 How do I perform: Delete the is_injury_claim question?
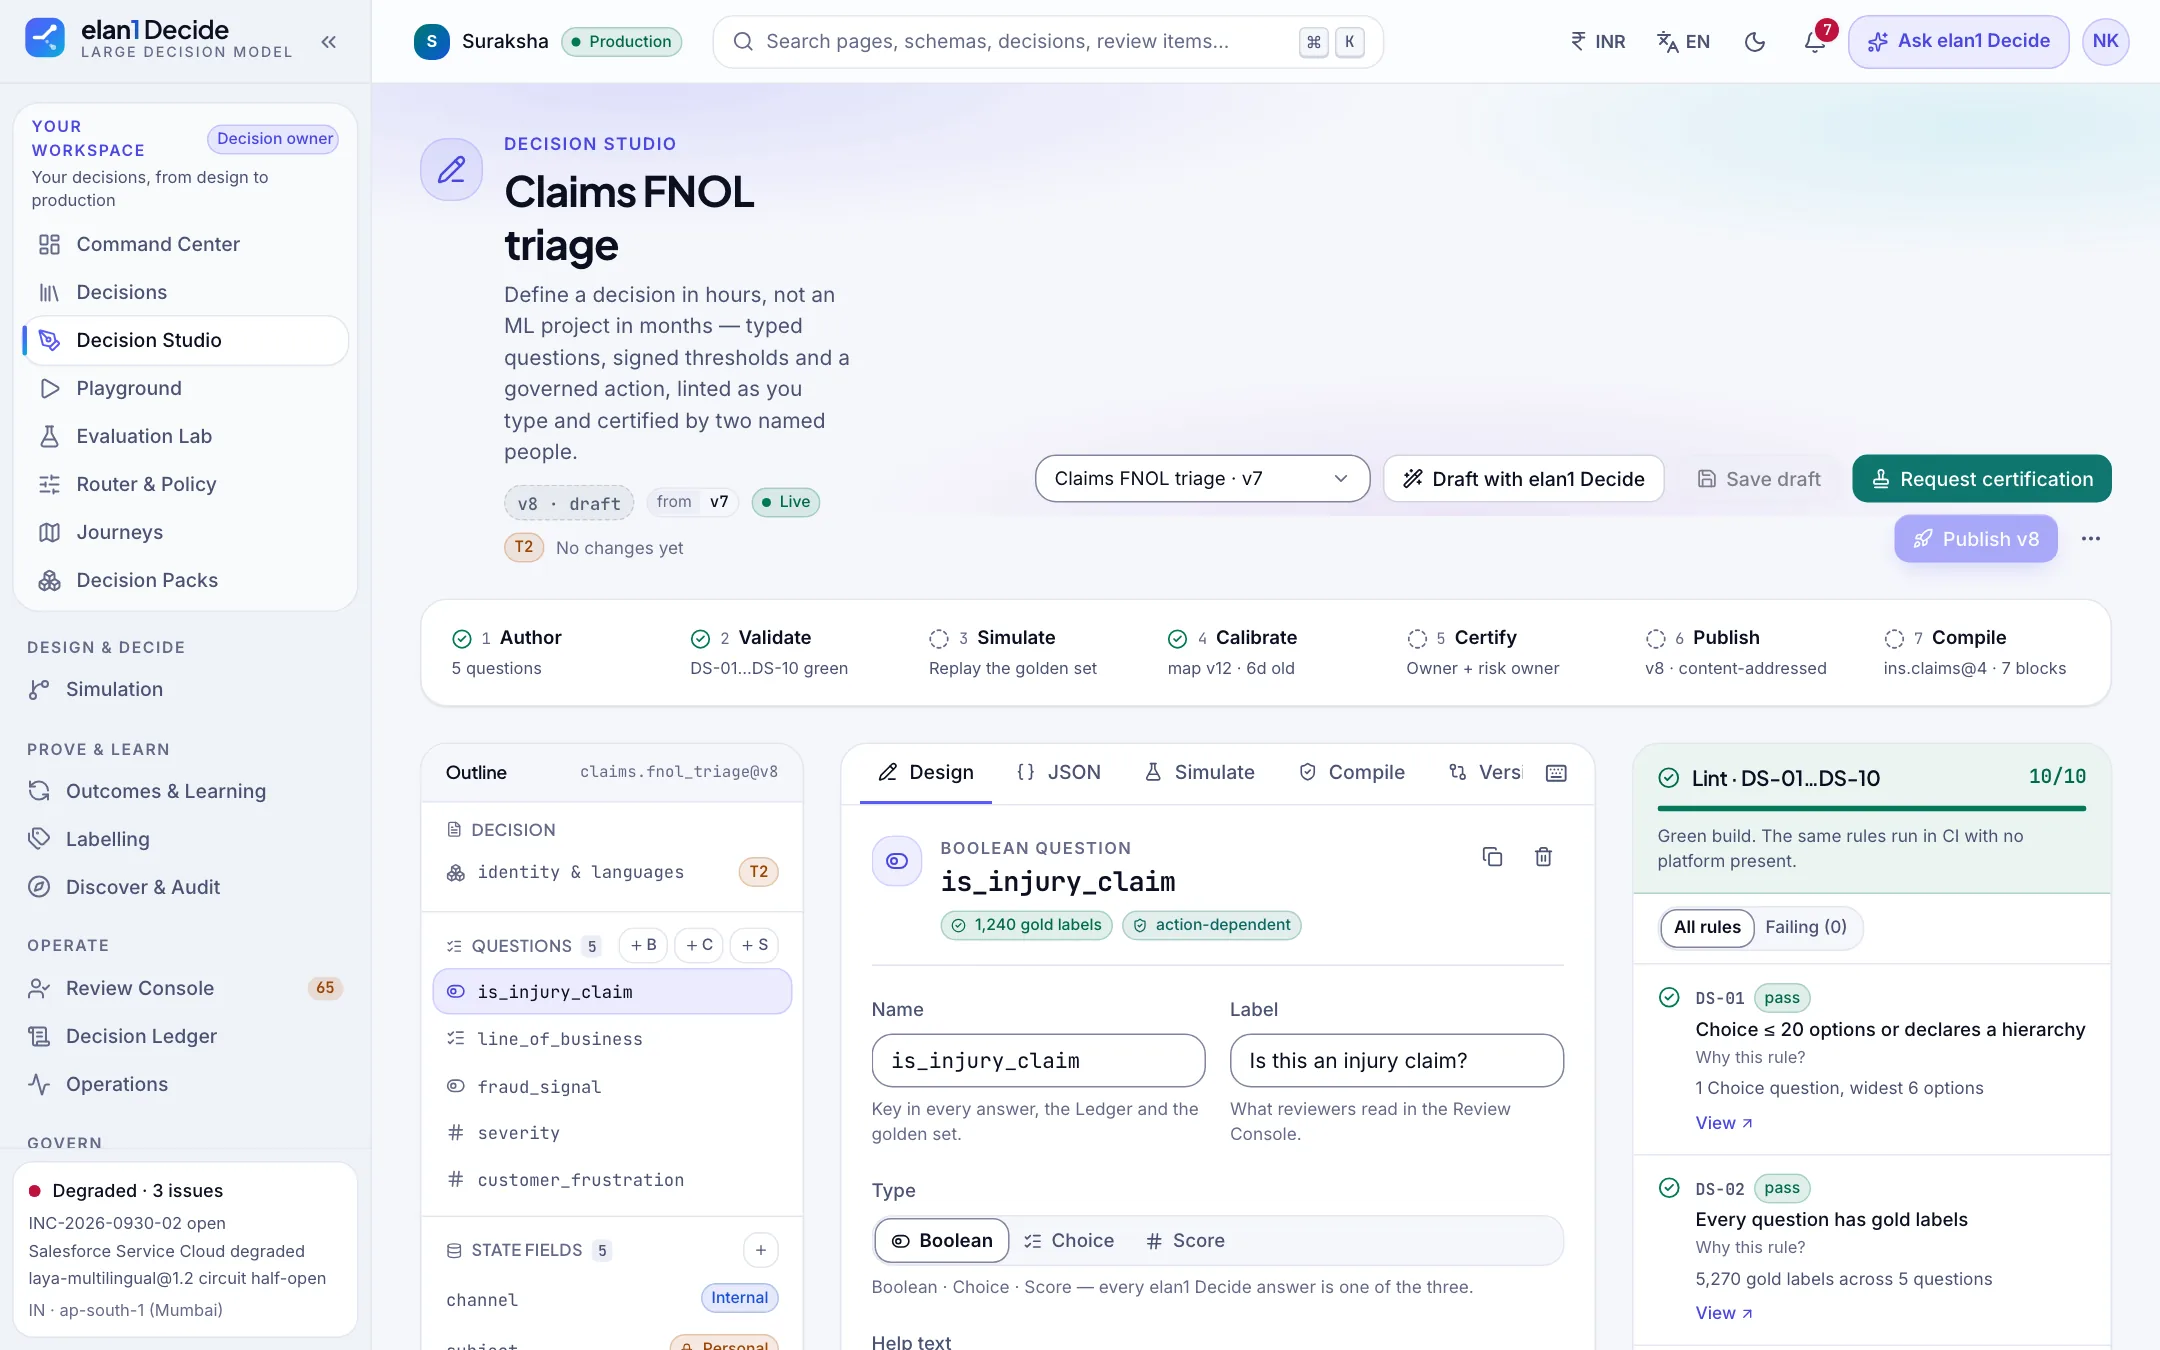[x=1543, y=857]
